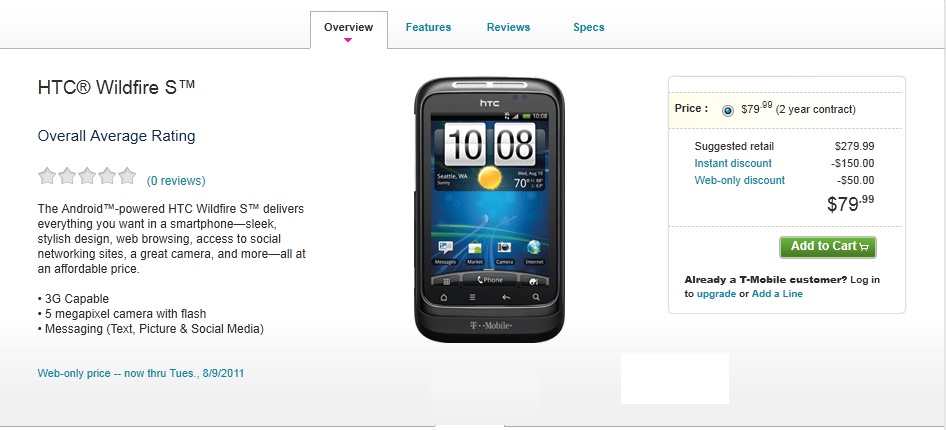Click the Add to Cart button
This screenshot has height=430, width=946.
click(x=828, y=247)
